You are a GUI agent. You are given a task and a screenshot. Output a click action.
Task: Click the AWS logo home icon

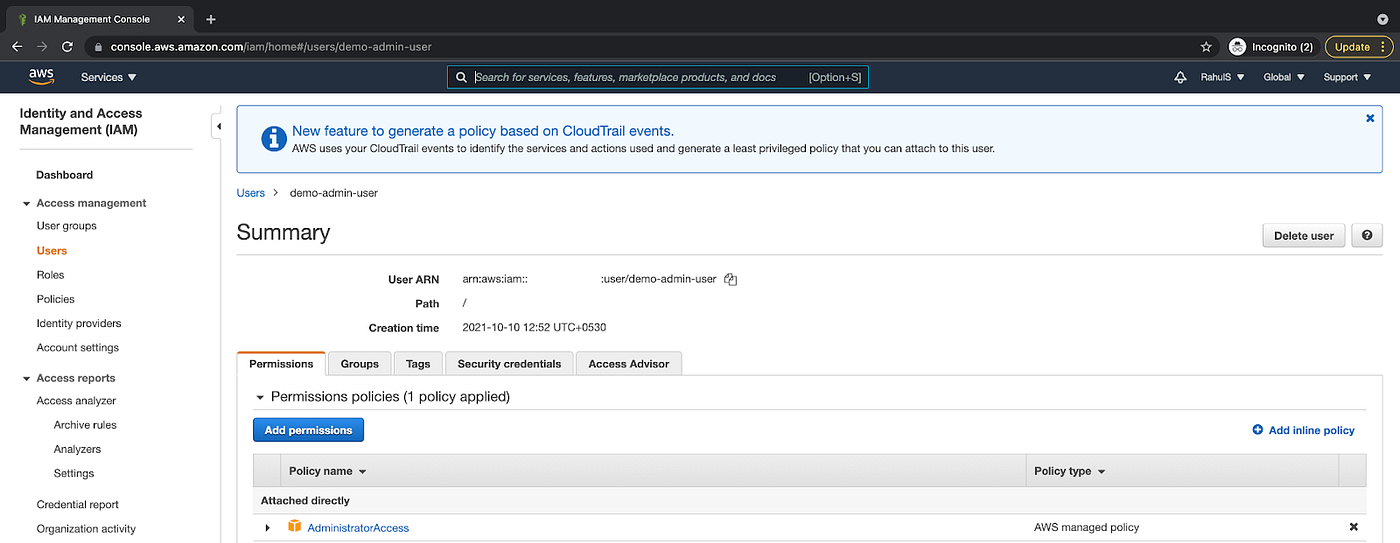[x=41, y=77]
